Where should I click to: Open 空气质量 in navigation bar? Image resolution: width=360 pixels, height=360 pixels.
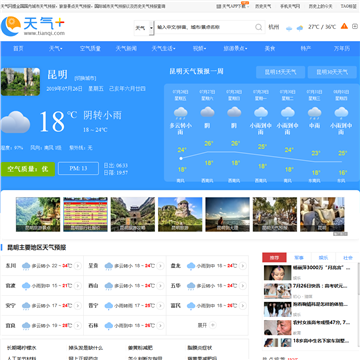(90, 49)
